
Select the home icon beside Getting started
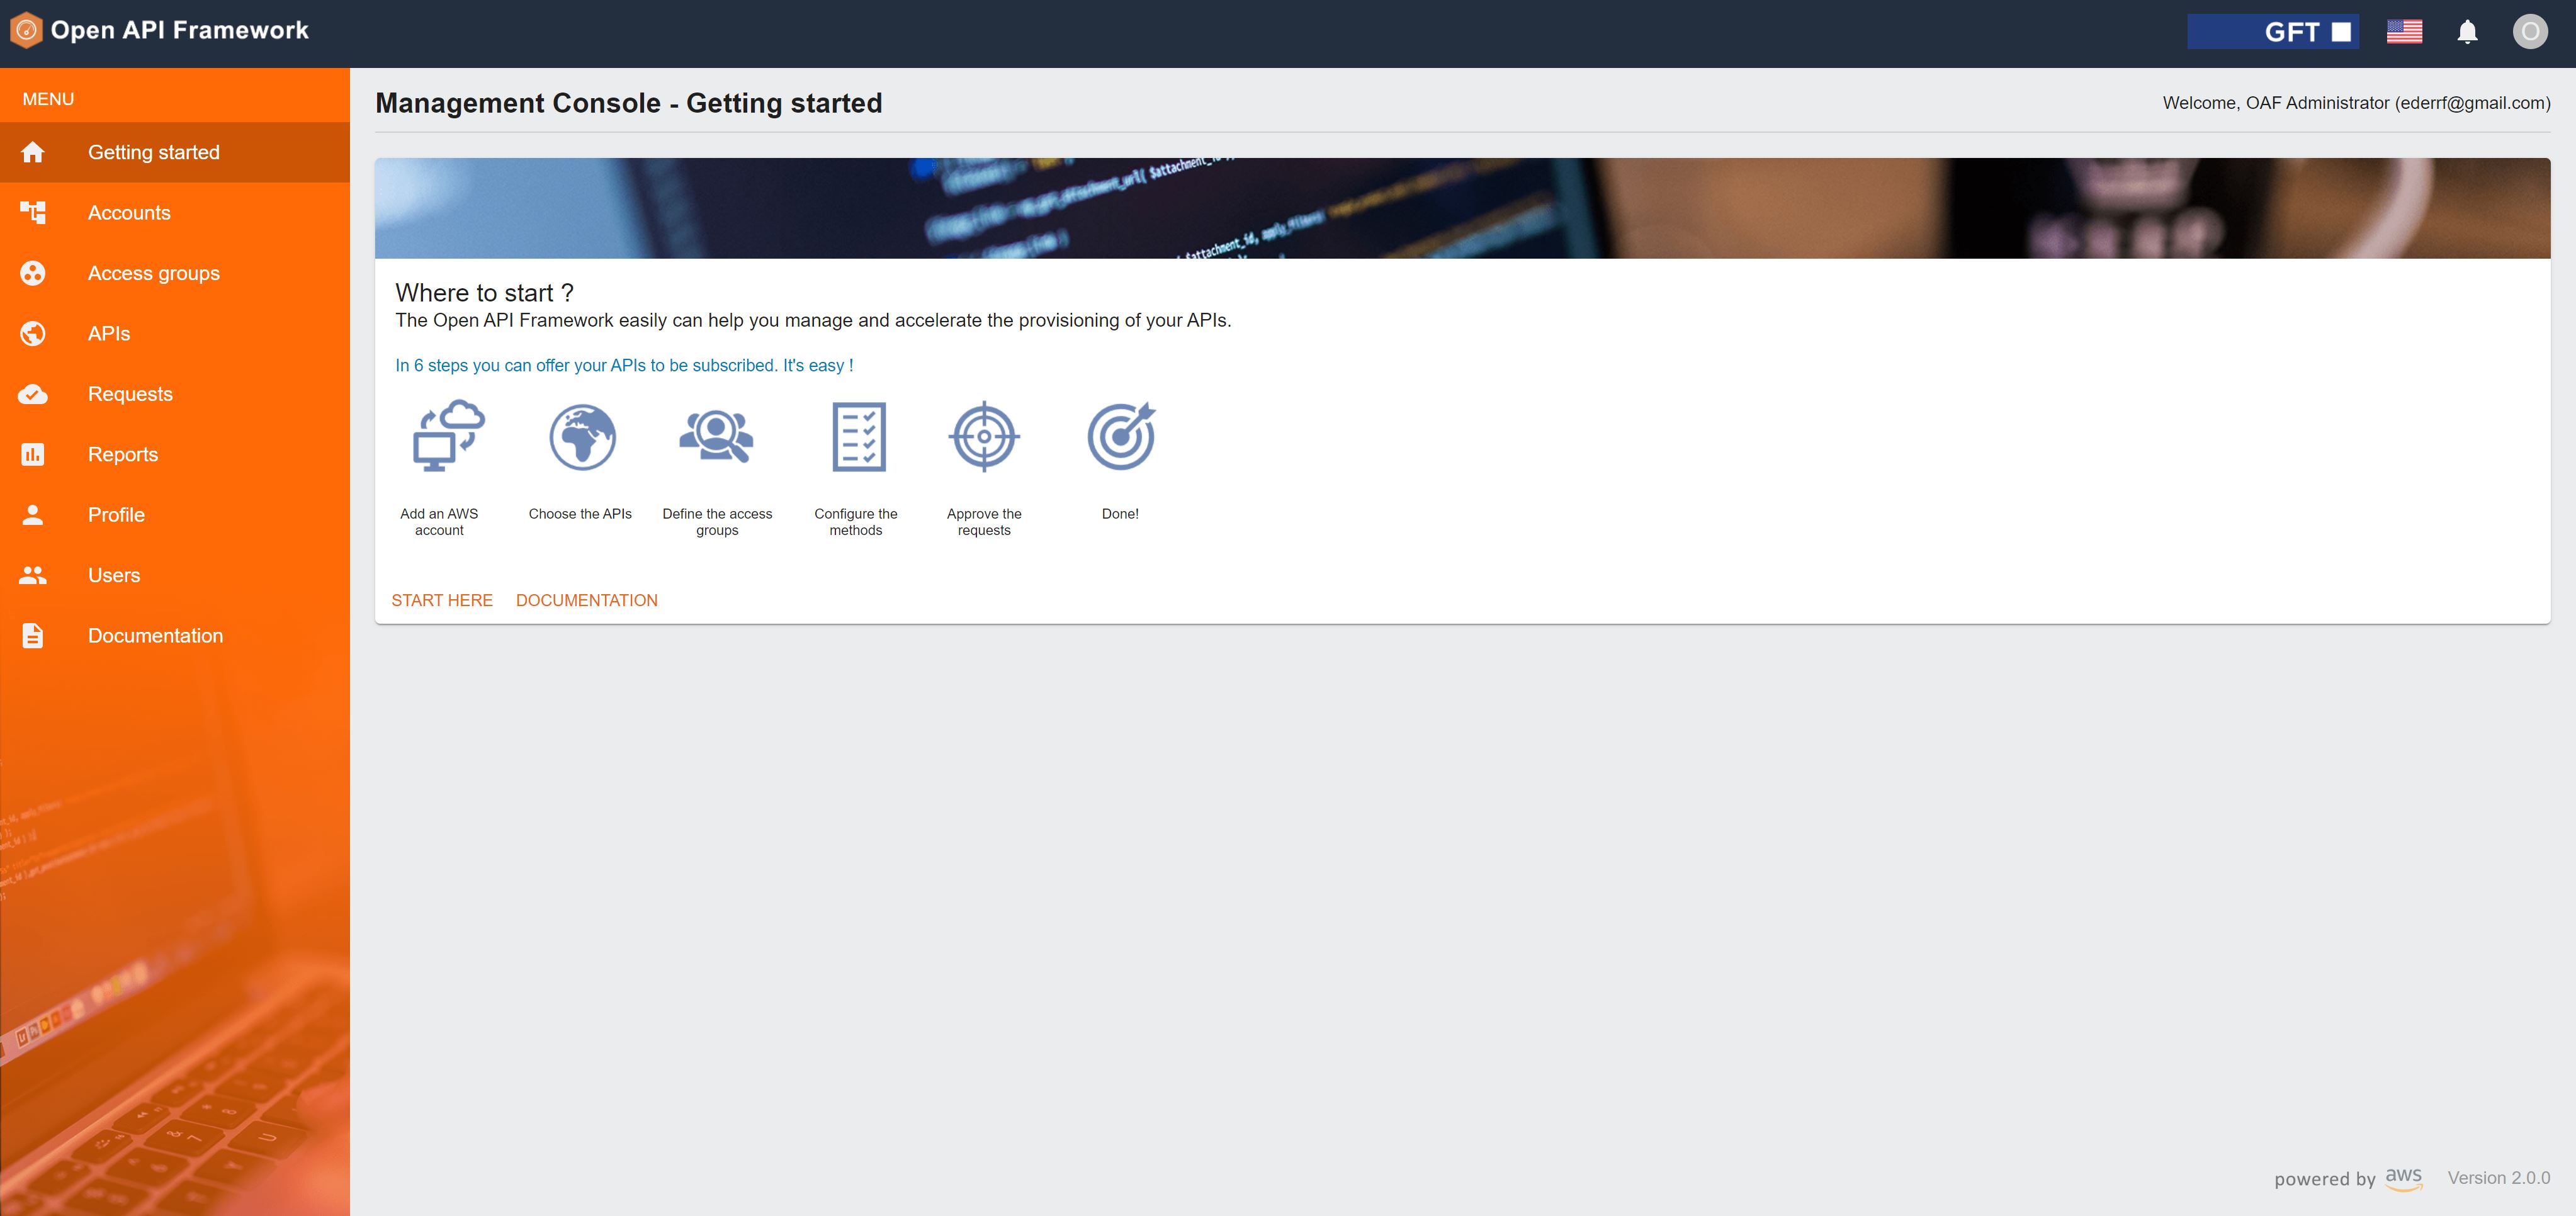click(x=33, y=151)
